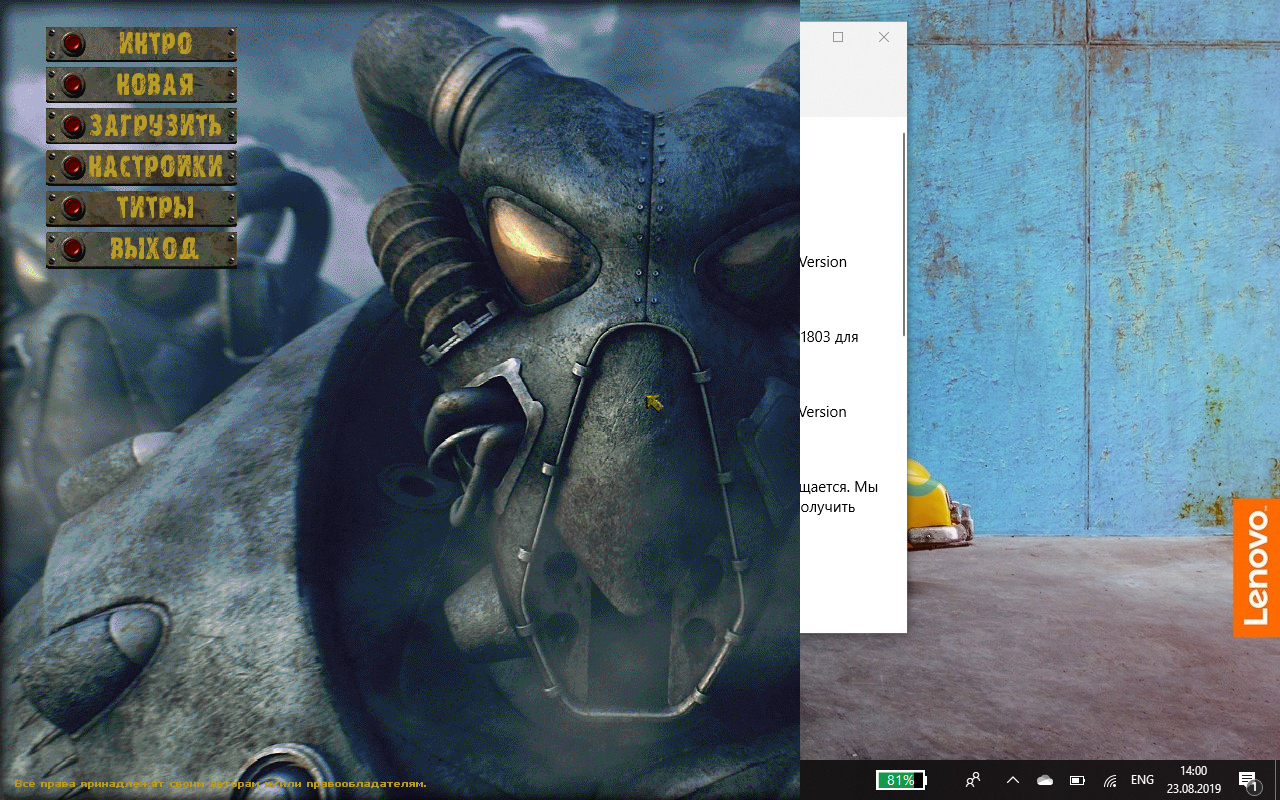The height and width of the screenshot is (800, 1280).
Task: Click the green 81% battery indicator in taskbar
Action: [901, 780]
